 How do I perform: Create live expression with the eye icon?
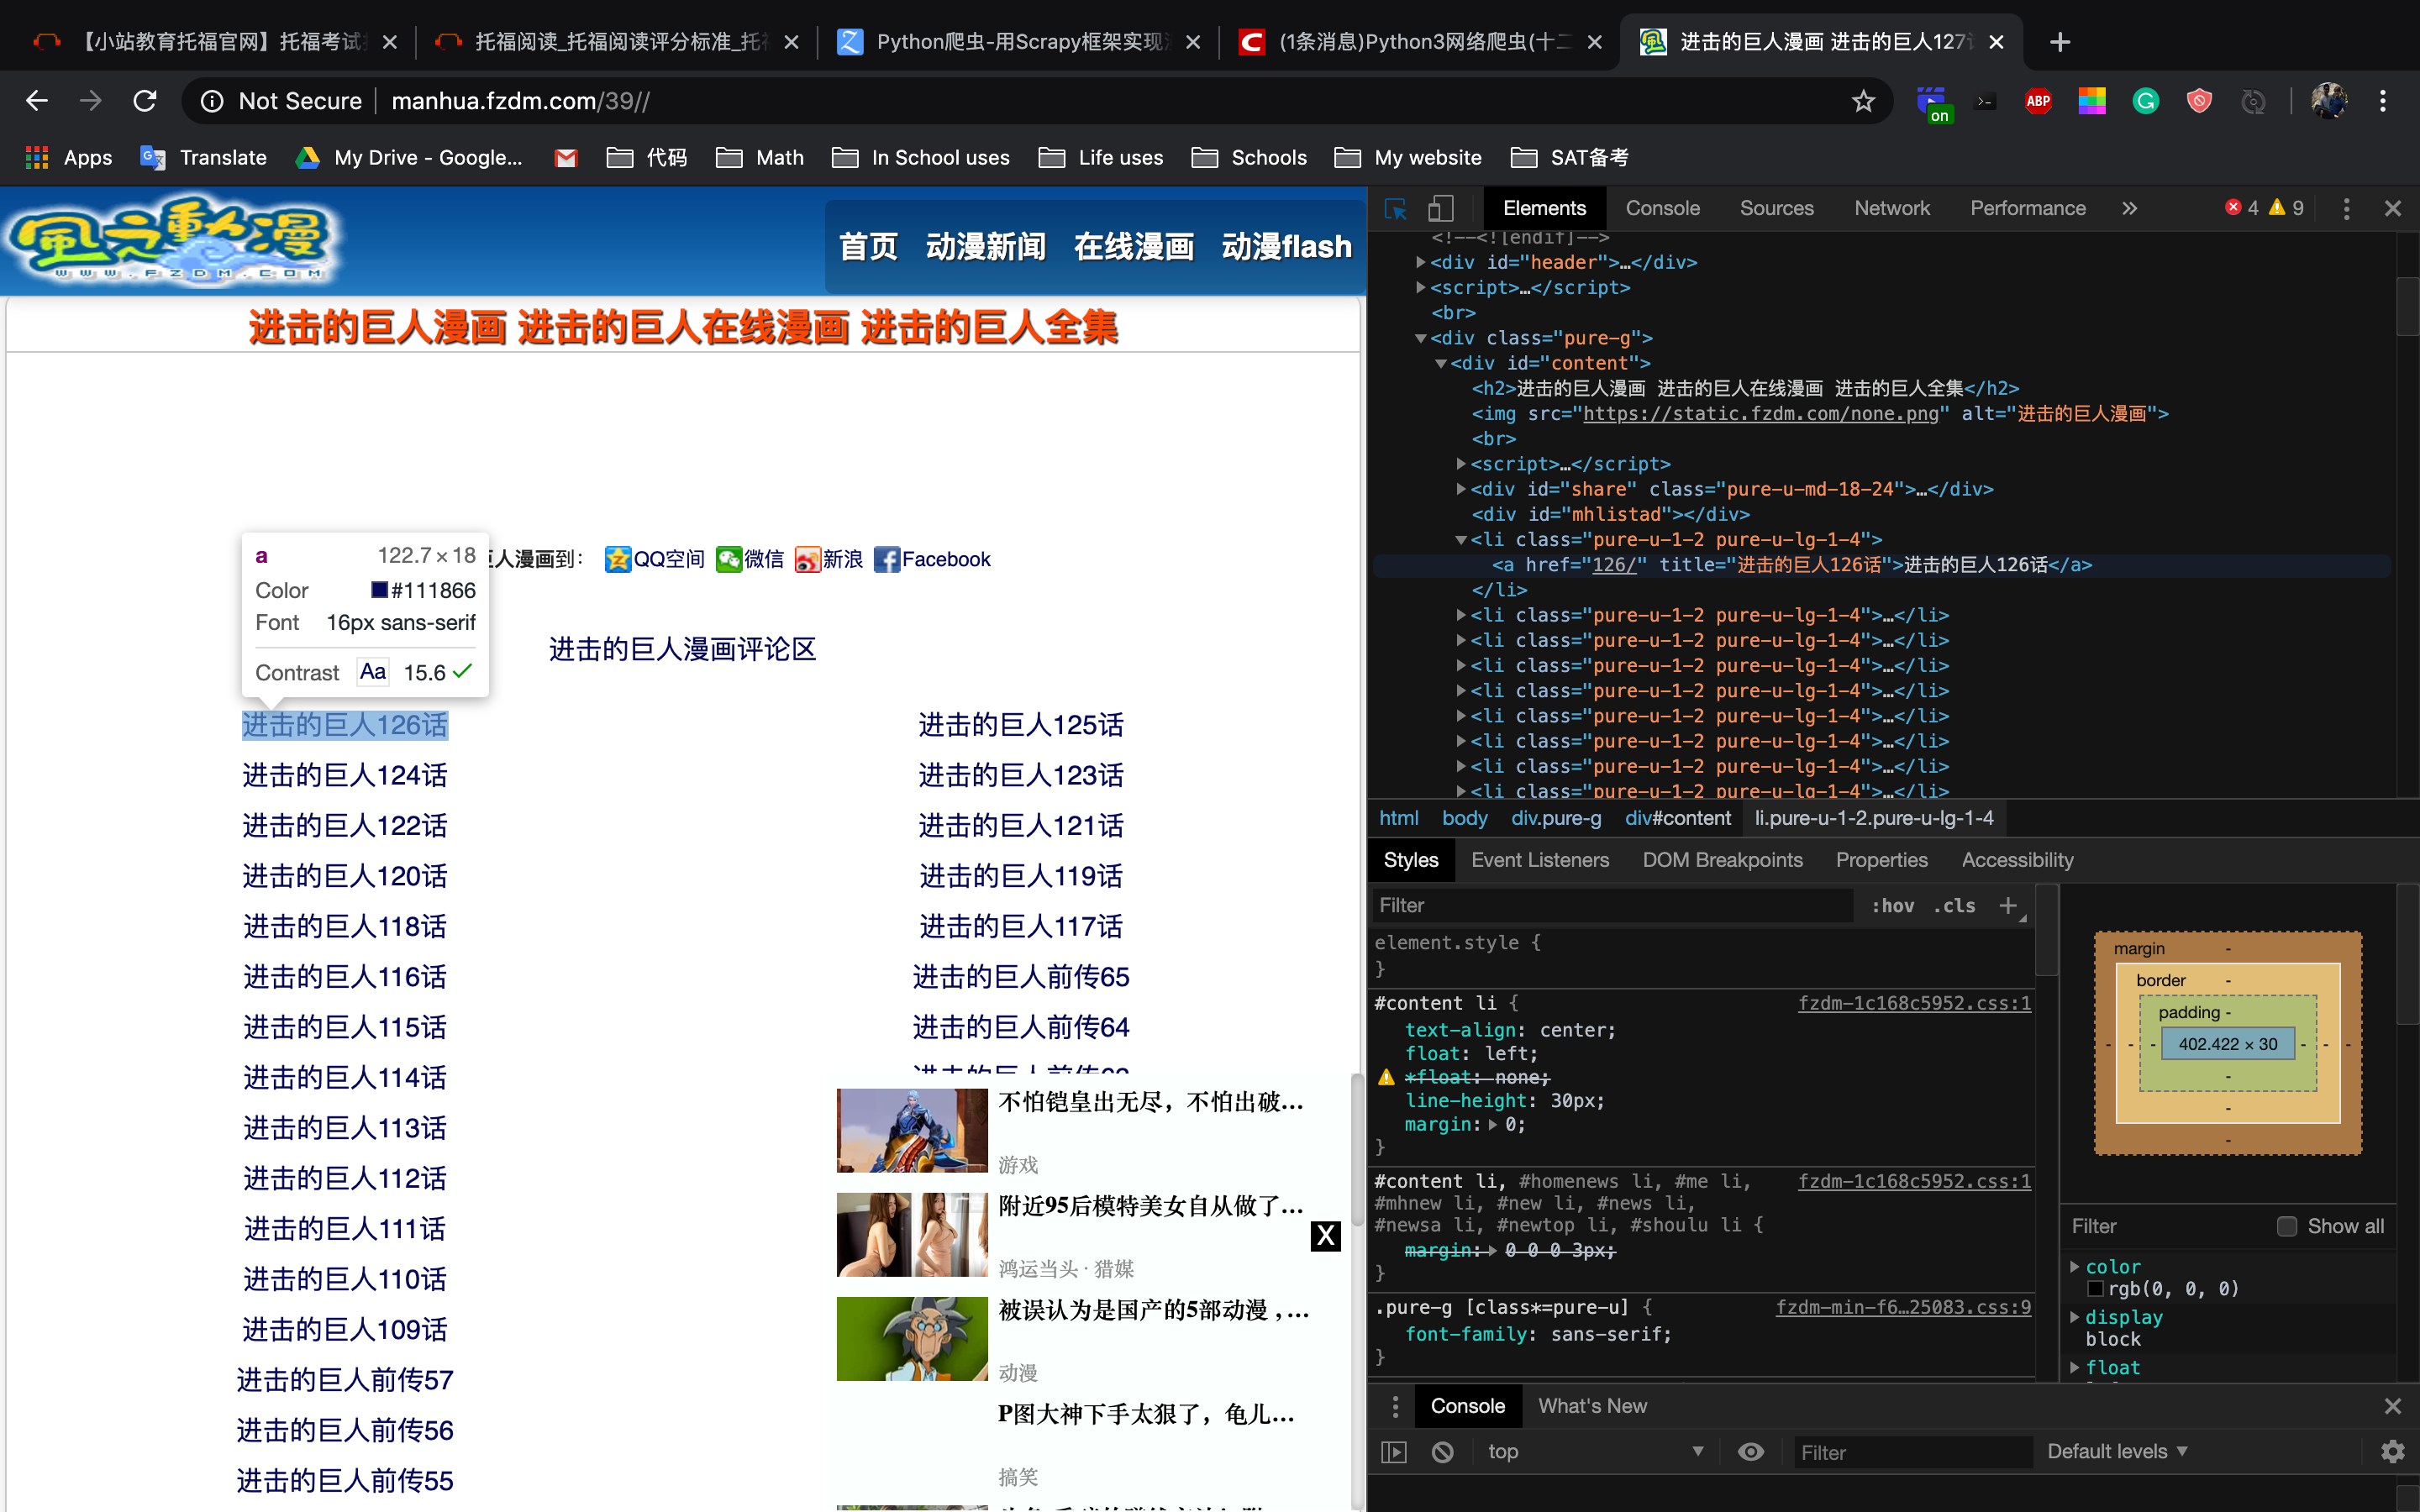(1751, 1452)
